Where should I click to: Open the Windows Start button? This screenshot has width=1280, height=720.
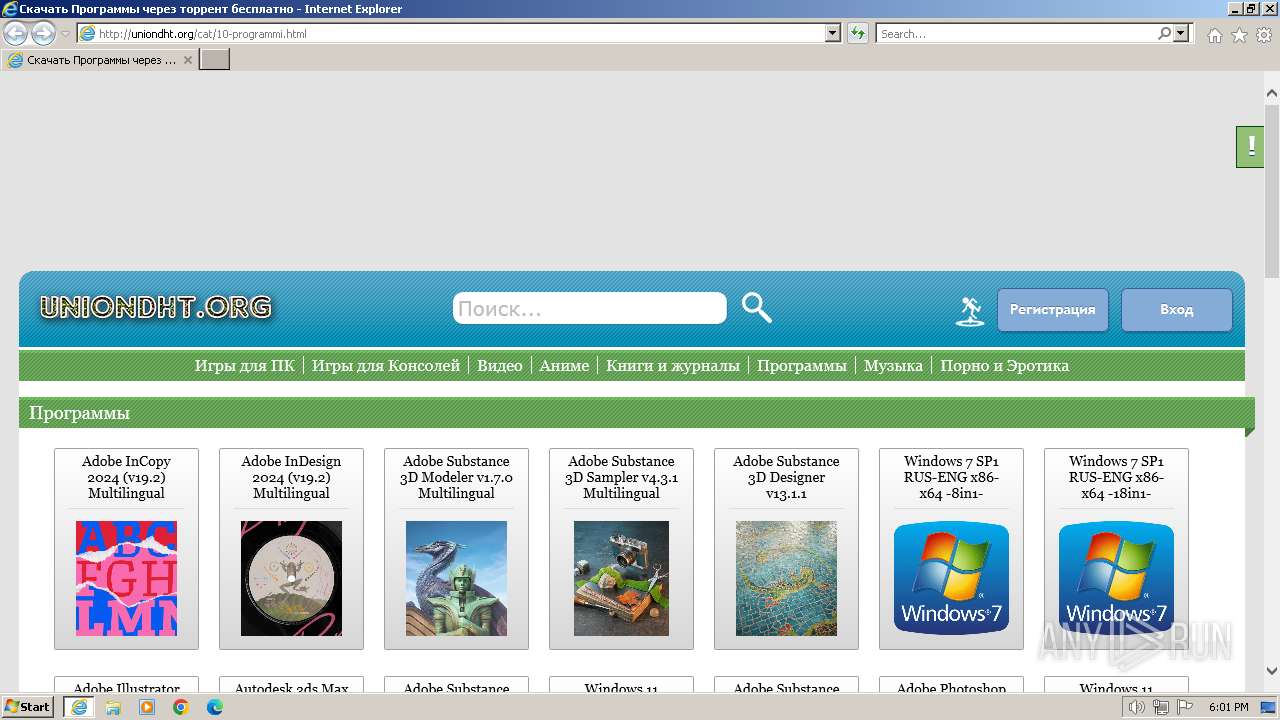coord(28,707)
